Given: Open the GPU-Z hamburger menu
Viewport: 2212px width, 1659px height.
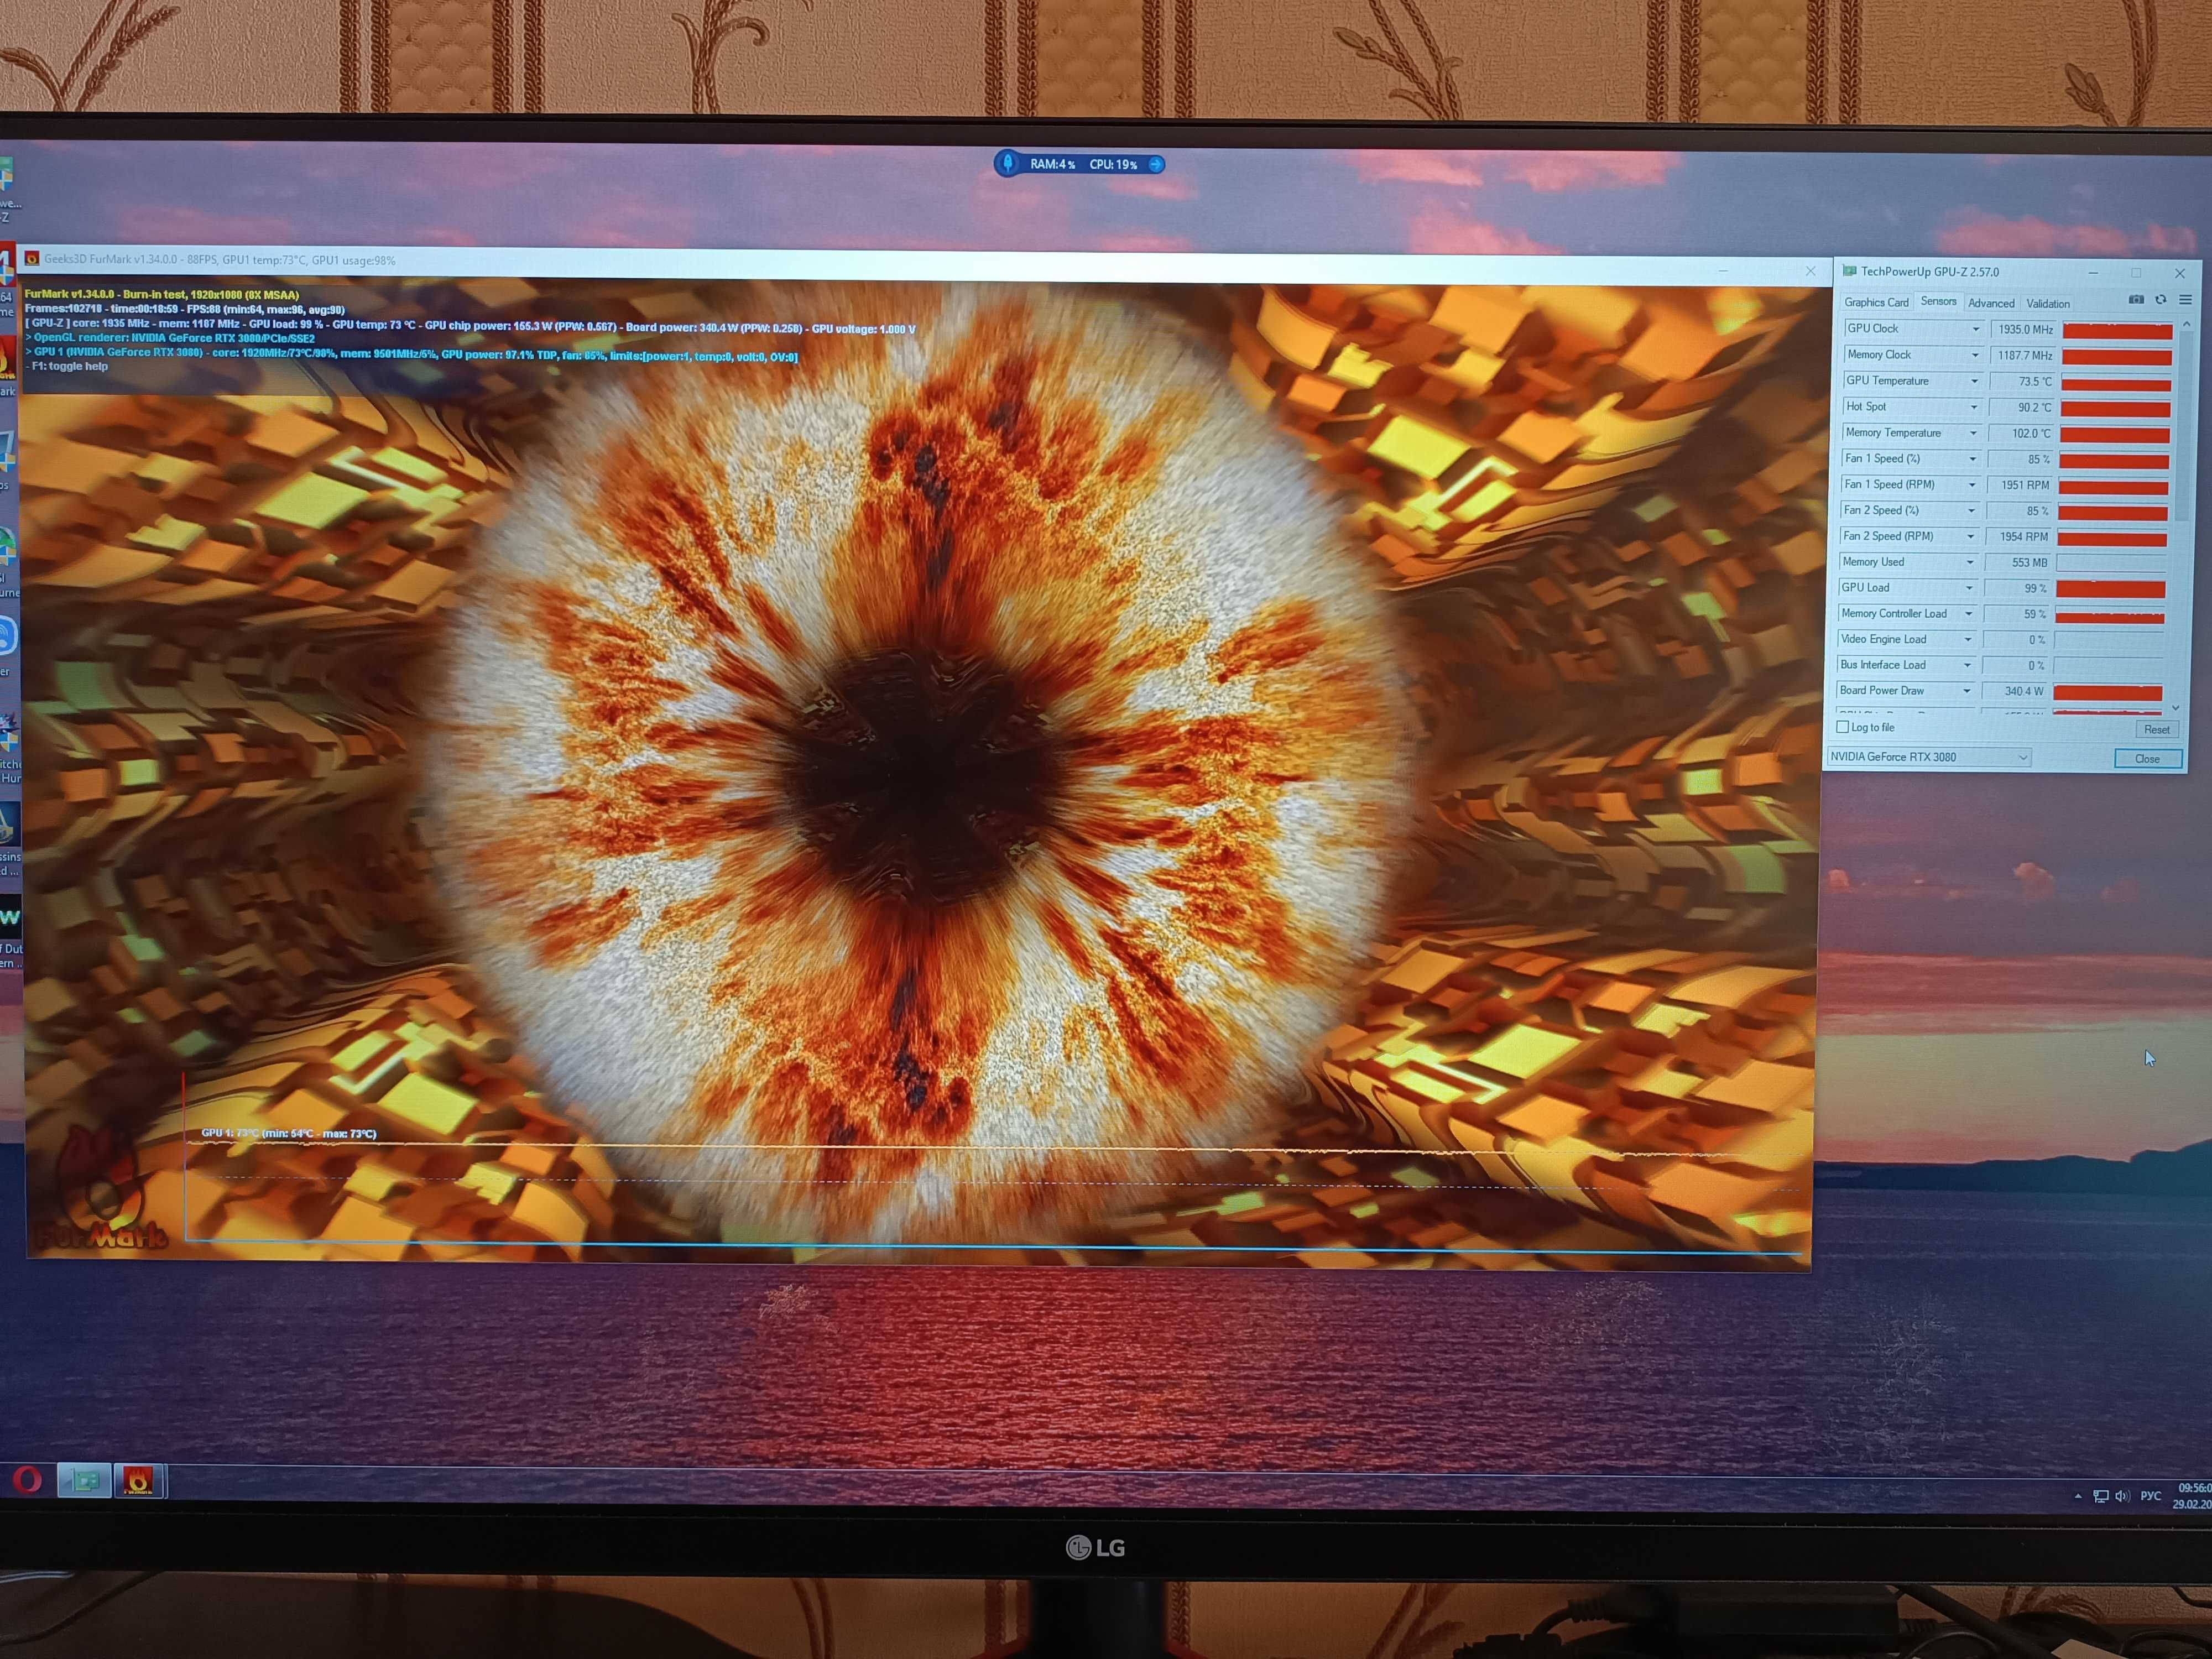Looking at the screenshot, I should 2185,300.
